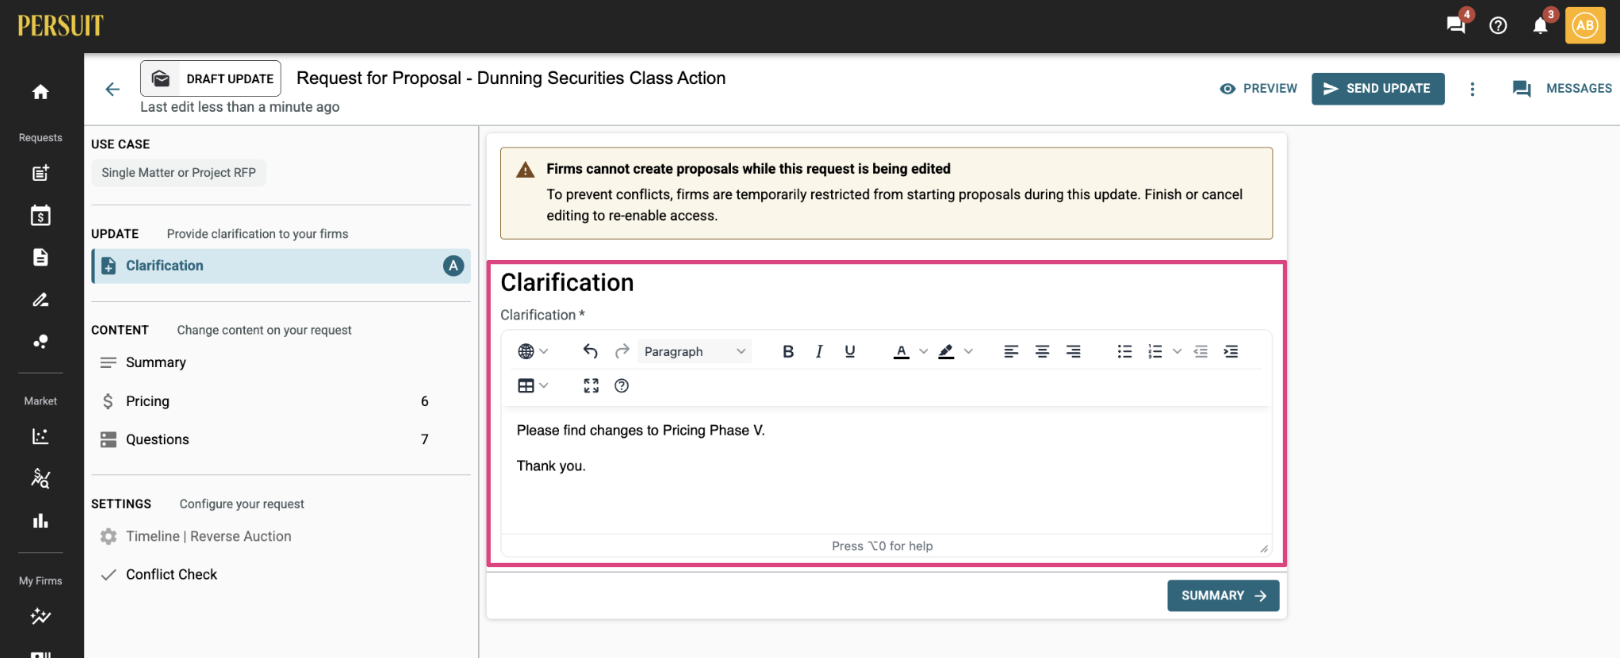Screen dimensions: 1620x658
Task: Click into the clarification text area
Action: pyautogui.click(x=886, y=470)
